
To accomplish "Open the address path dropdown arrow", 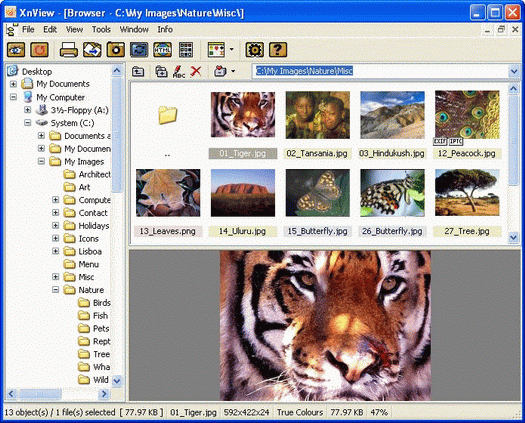I will click(514, 71).
